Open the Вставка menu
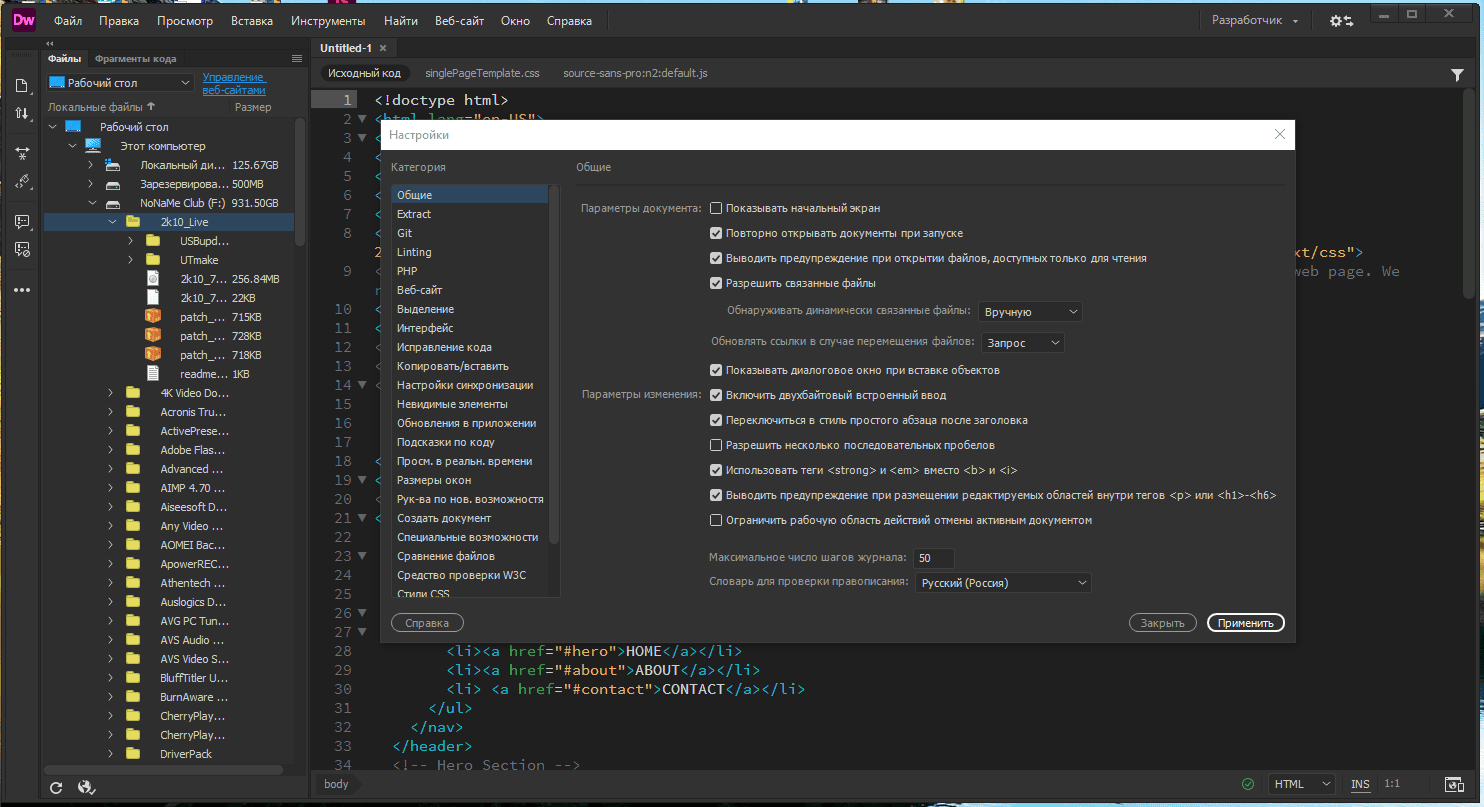This screenshot has height=807, width=1484. (x=251, y=20)
